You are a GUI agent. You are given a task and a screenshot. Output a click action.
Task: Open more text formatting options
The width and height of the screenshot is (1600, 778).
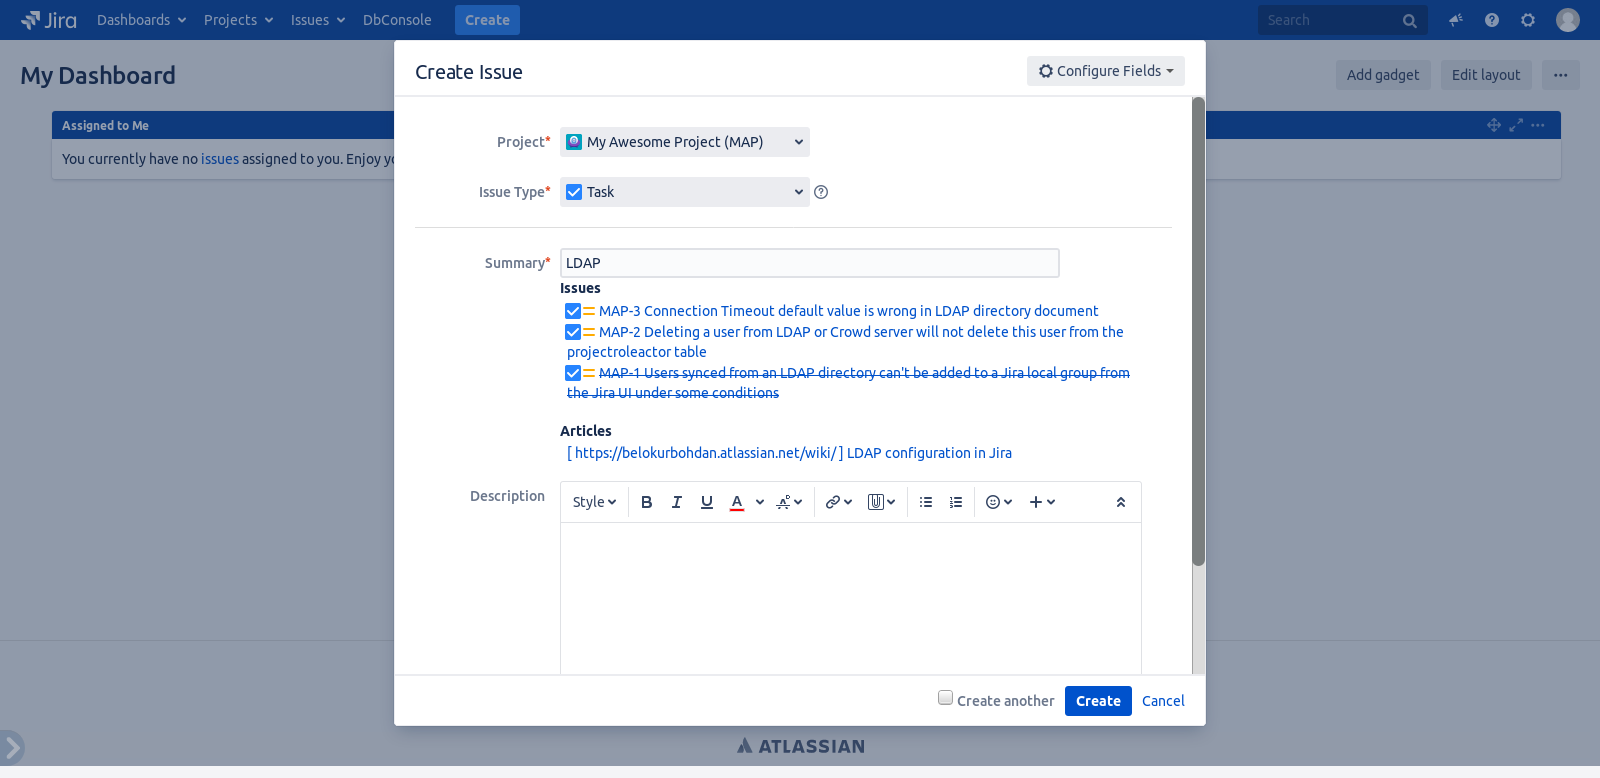pos(789,502)
